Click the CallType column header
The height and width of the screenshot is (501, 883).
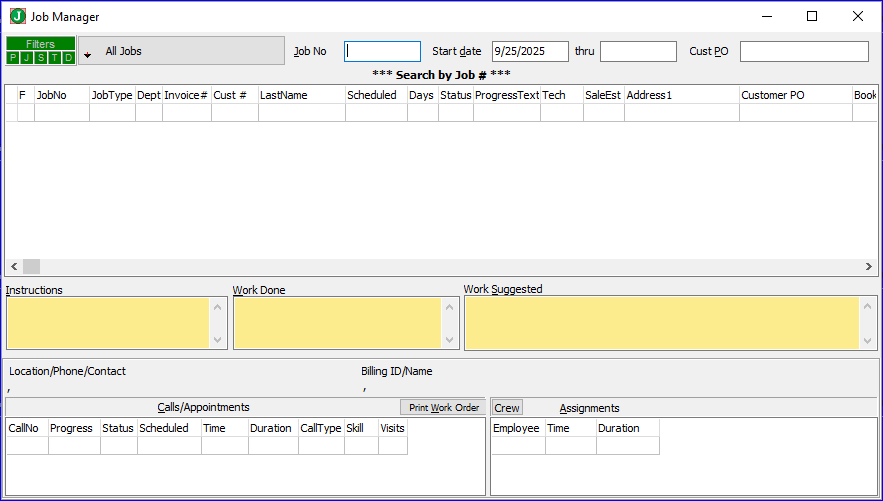pos(322,428)
